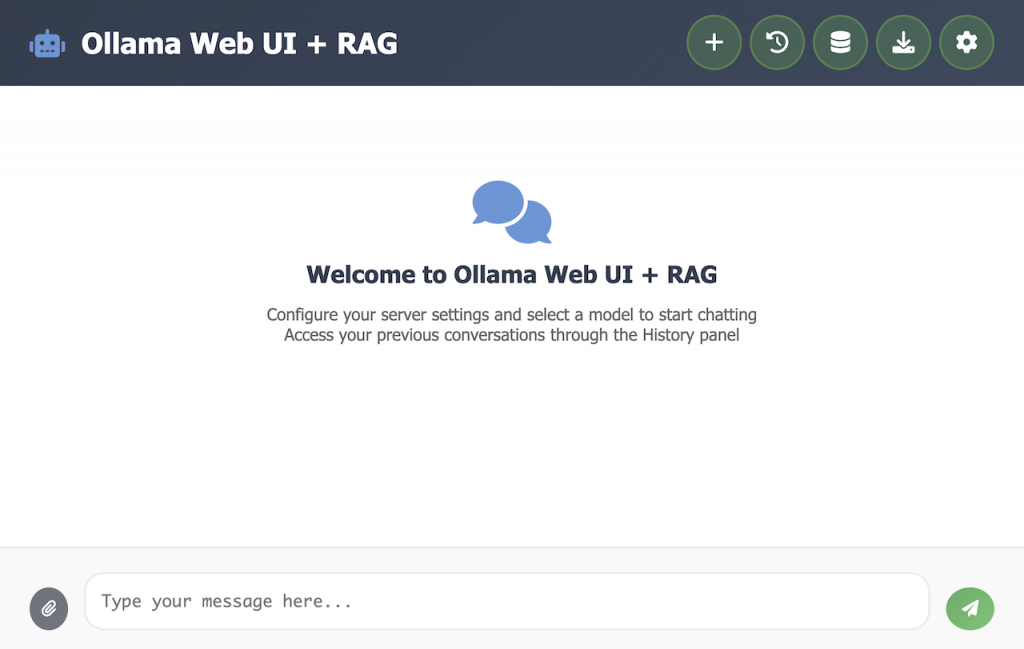This screenshot has width=1024, height=649.
Task: Open the database knowledge base icon
Action: click(x=840, y=42)
